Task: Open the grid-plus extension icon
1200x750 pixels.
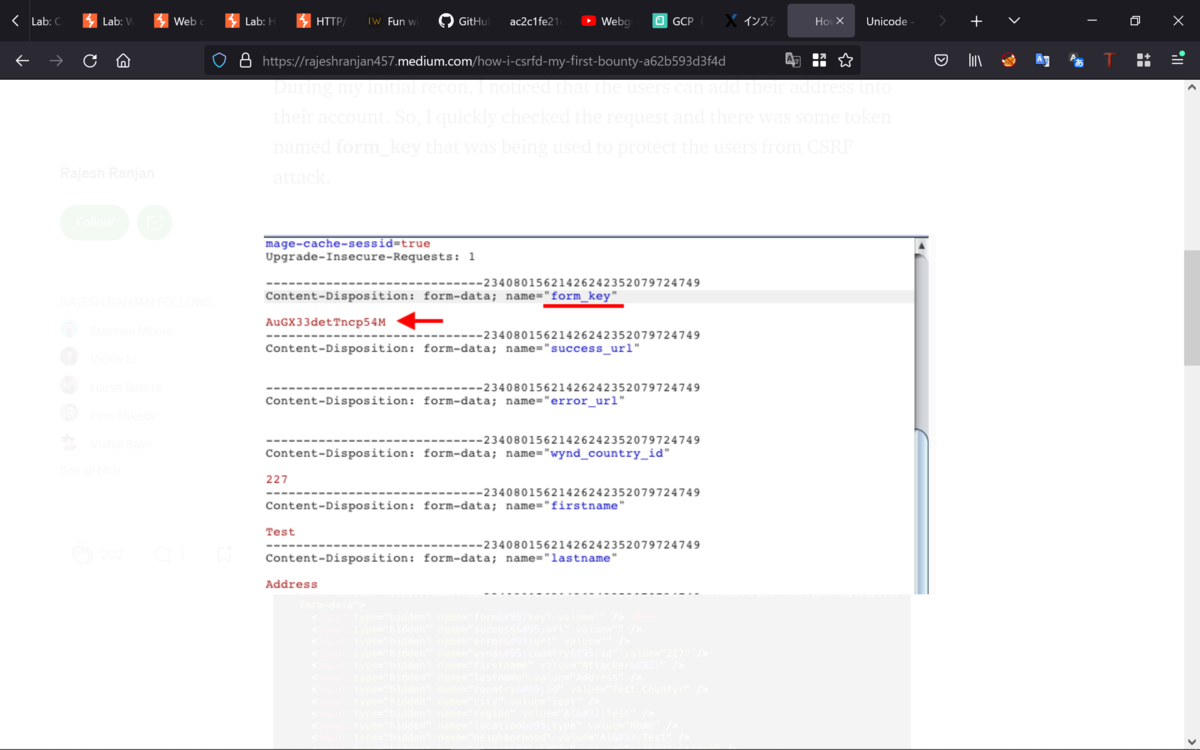Action: click(x=1143, y=61)
